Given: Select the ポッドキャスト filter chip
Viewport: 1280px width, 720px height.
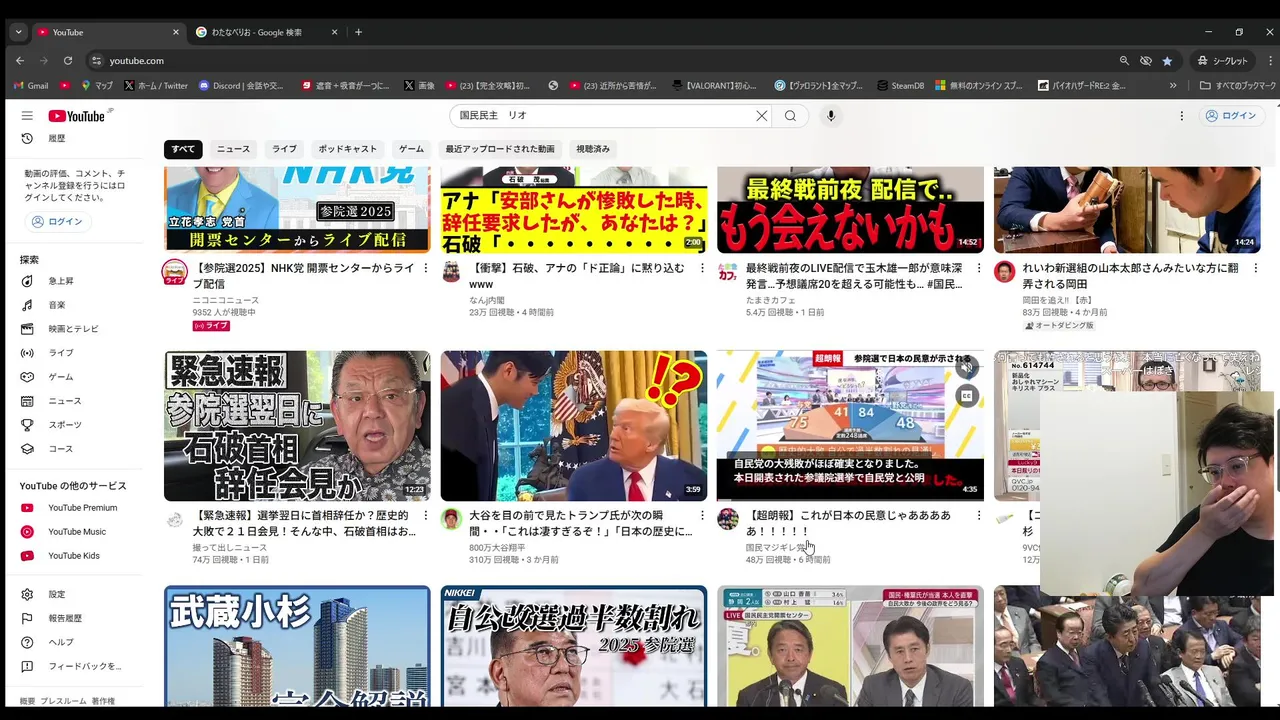Looking at the screenshot, I should (348, 149).
